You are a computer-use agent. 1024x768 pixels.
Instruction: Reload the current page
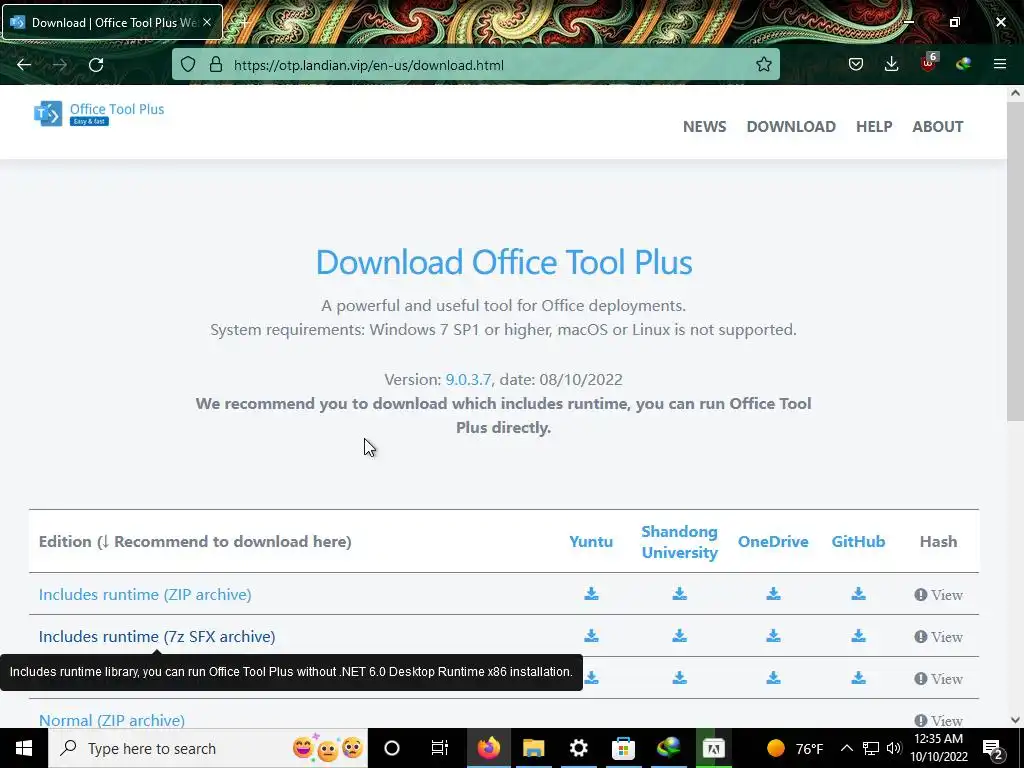pos(96,65)
